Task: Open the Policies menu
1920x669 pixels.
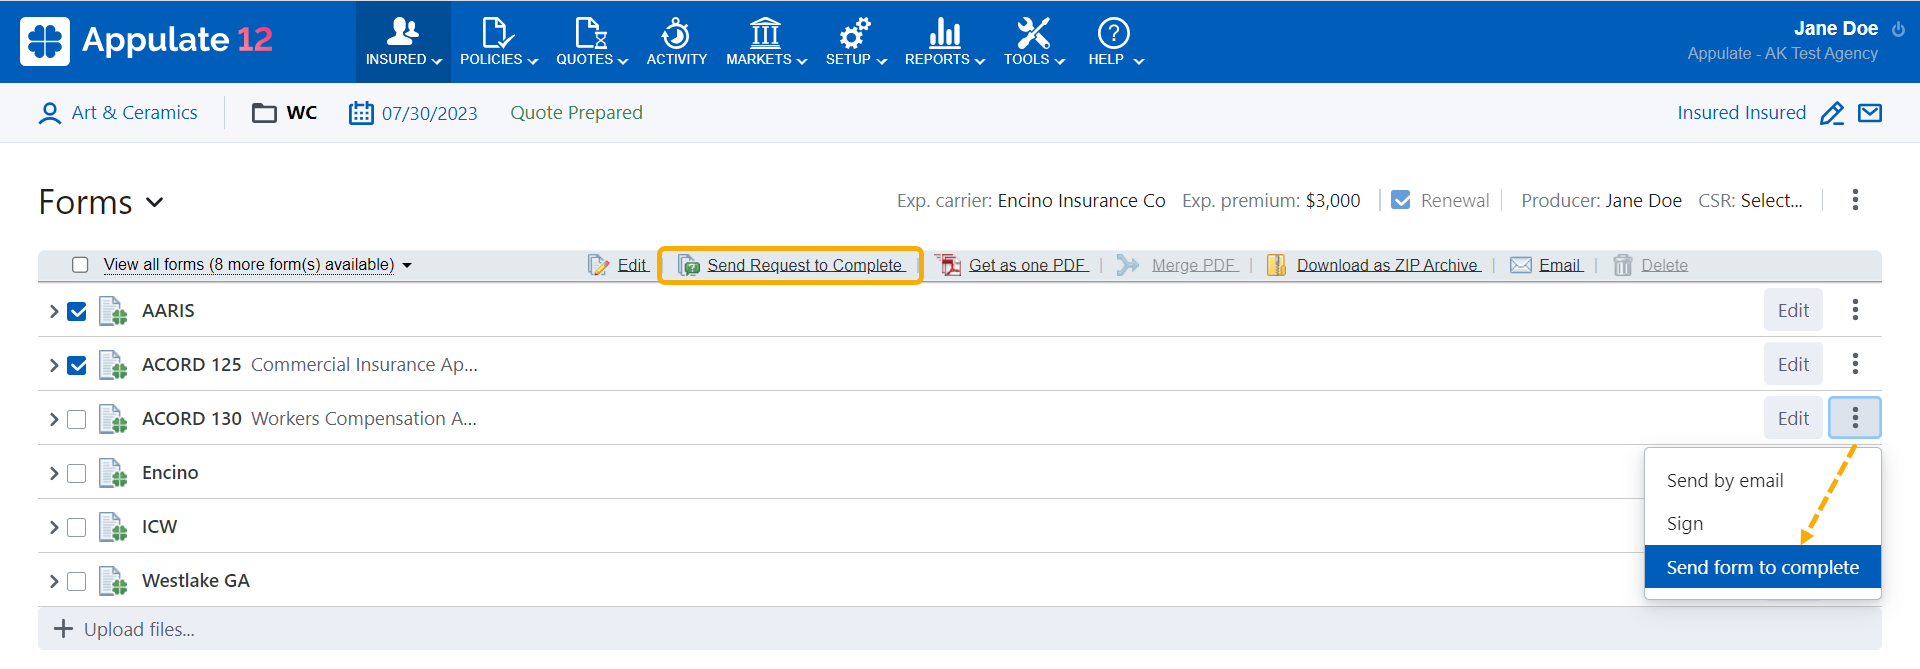Action: point(498,42)
